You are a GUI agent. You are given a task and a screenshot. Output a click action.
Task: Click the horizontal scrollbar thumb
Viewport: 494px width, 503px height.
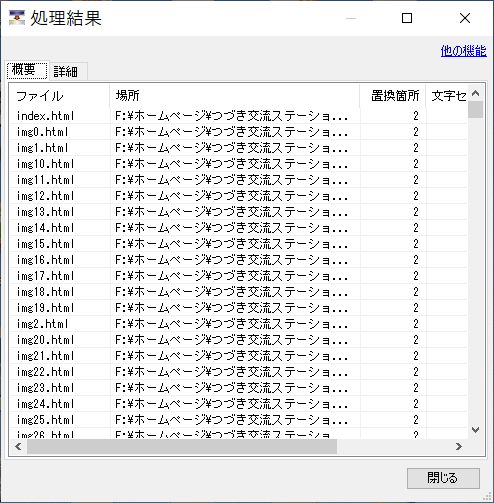click(x=182, y=446)
